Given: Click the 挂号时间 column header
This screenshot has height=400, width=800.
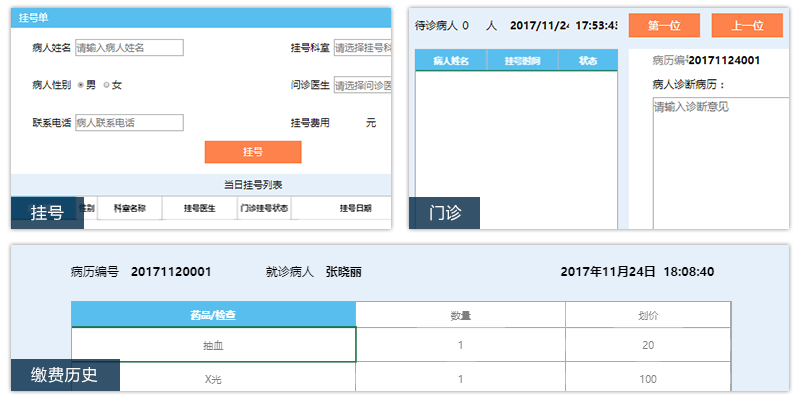Looking at the screenshot, I should [x=523, y=61].
